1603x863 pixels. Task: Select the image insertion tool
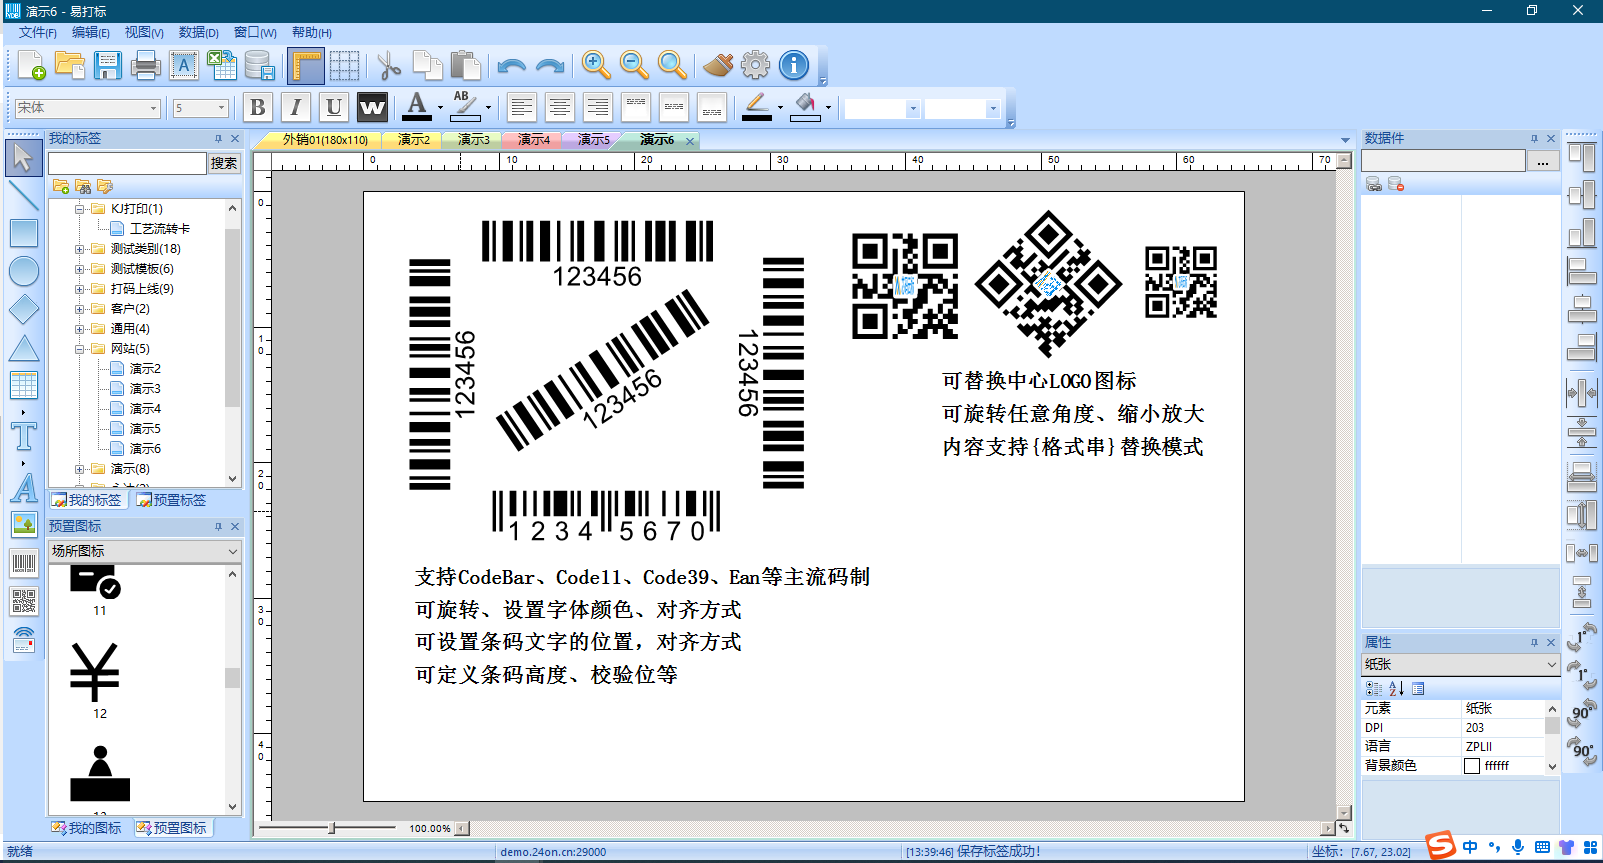[24, 524]
